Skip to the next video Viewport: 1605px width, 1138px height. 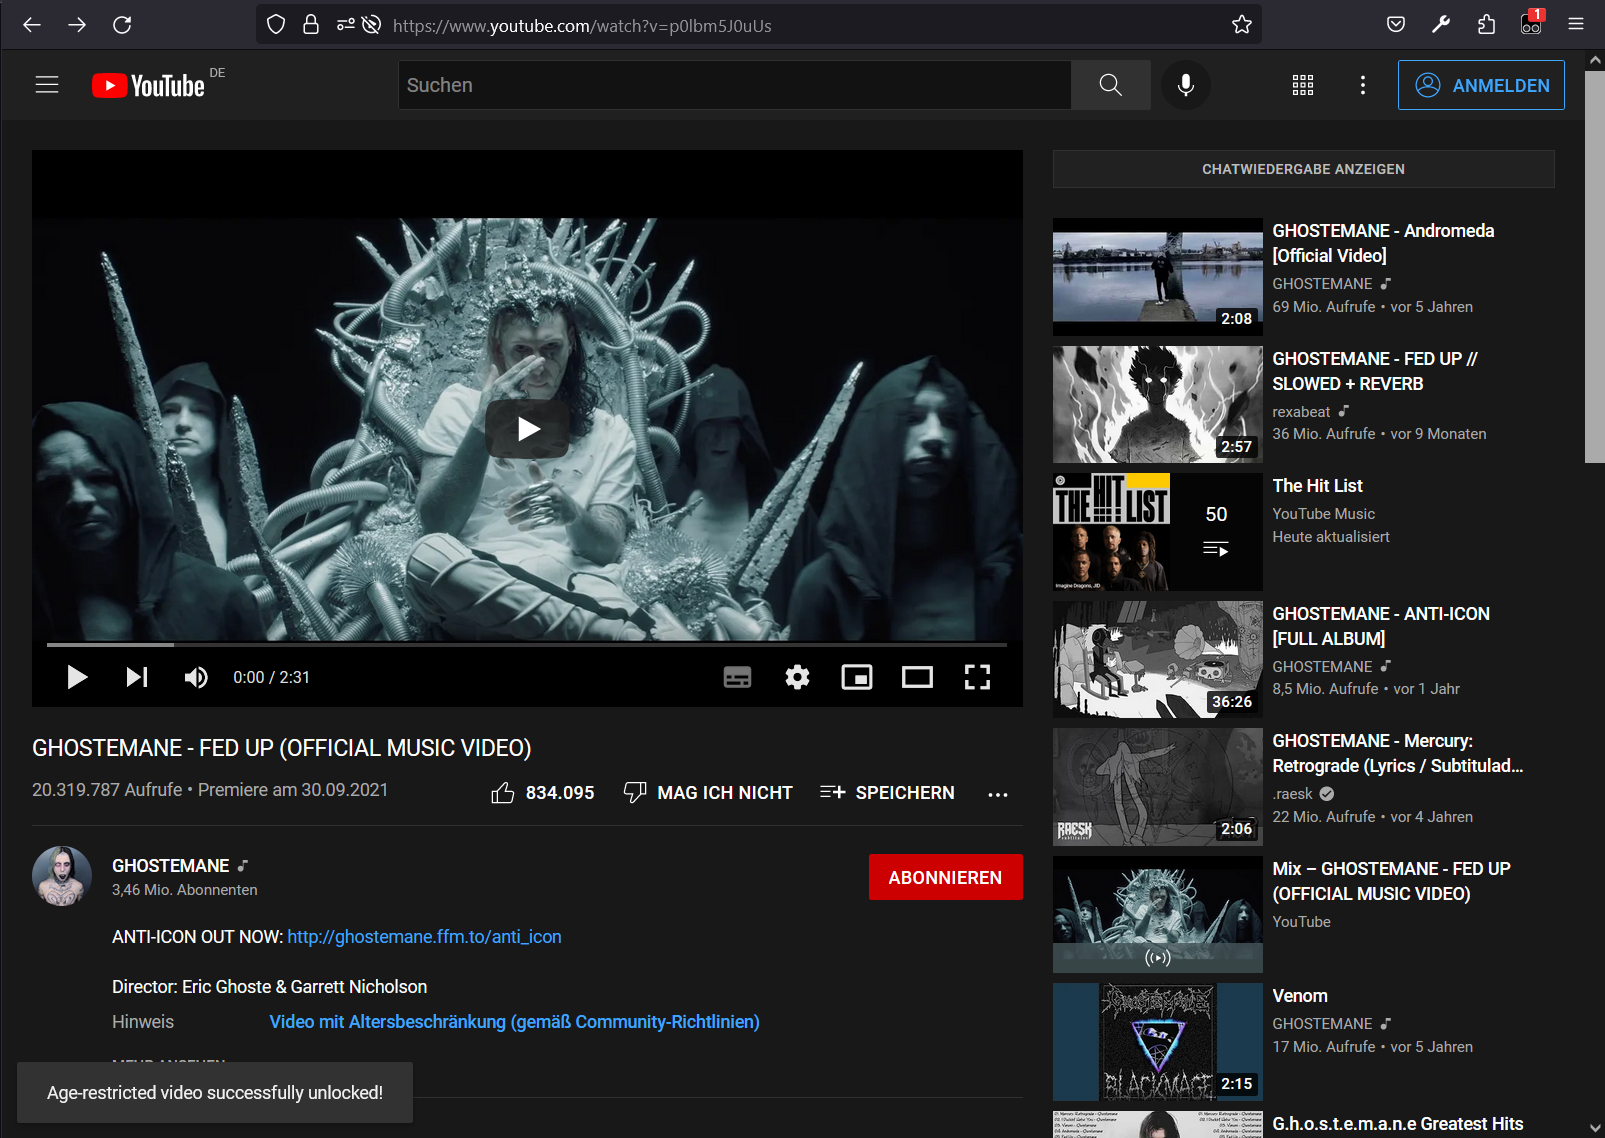tap(137, 677)
